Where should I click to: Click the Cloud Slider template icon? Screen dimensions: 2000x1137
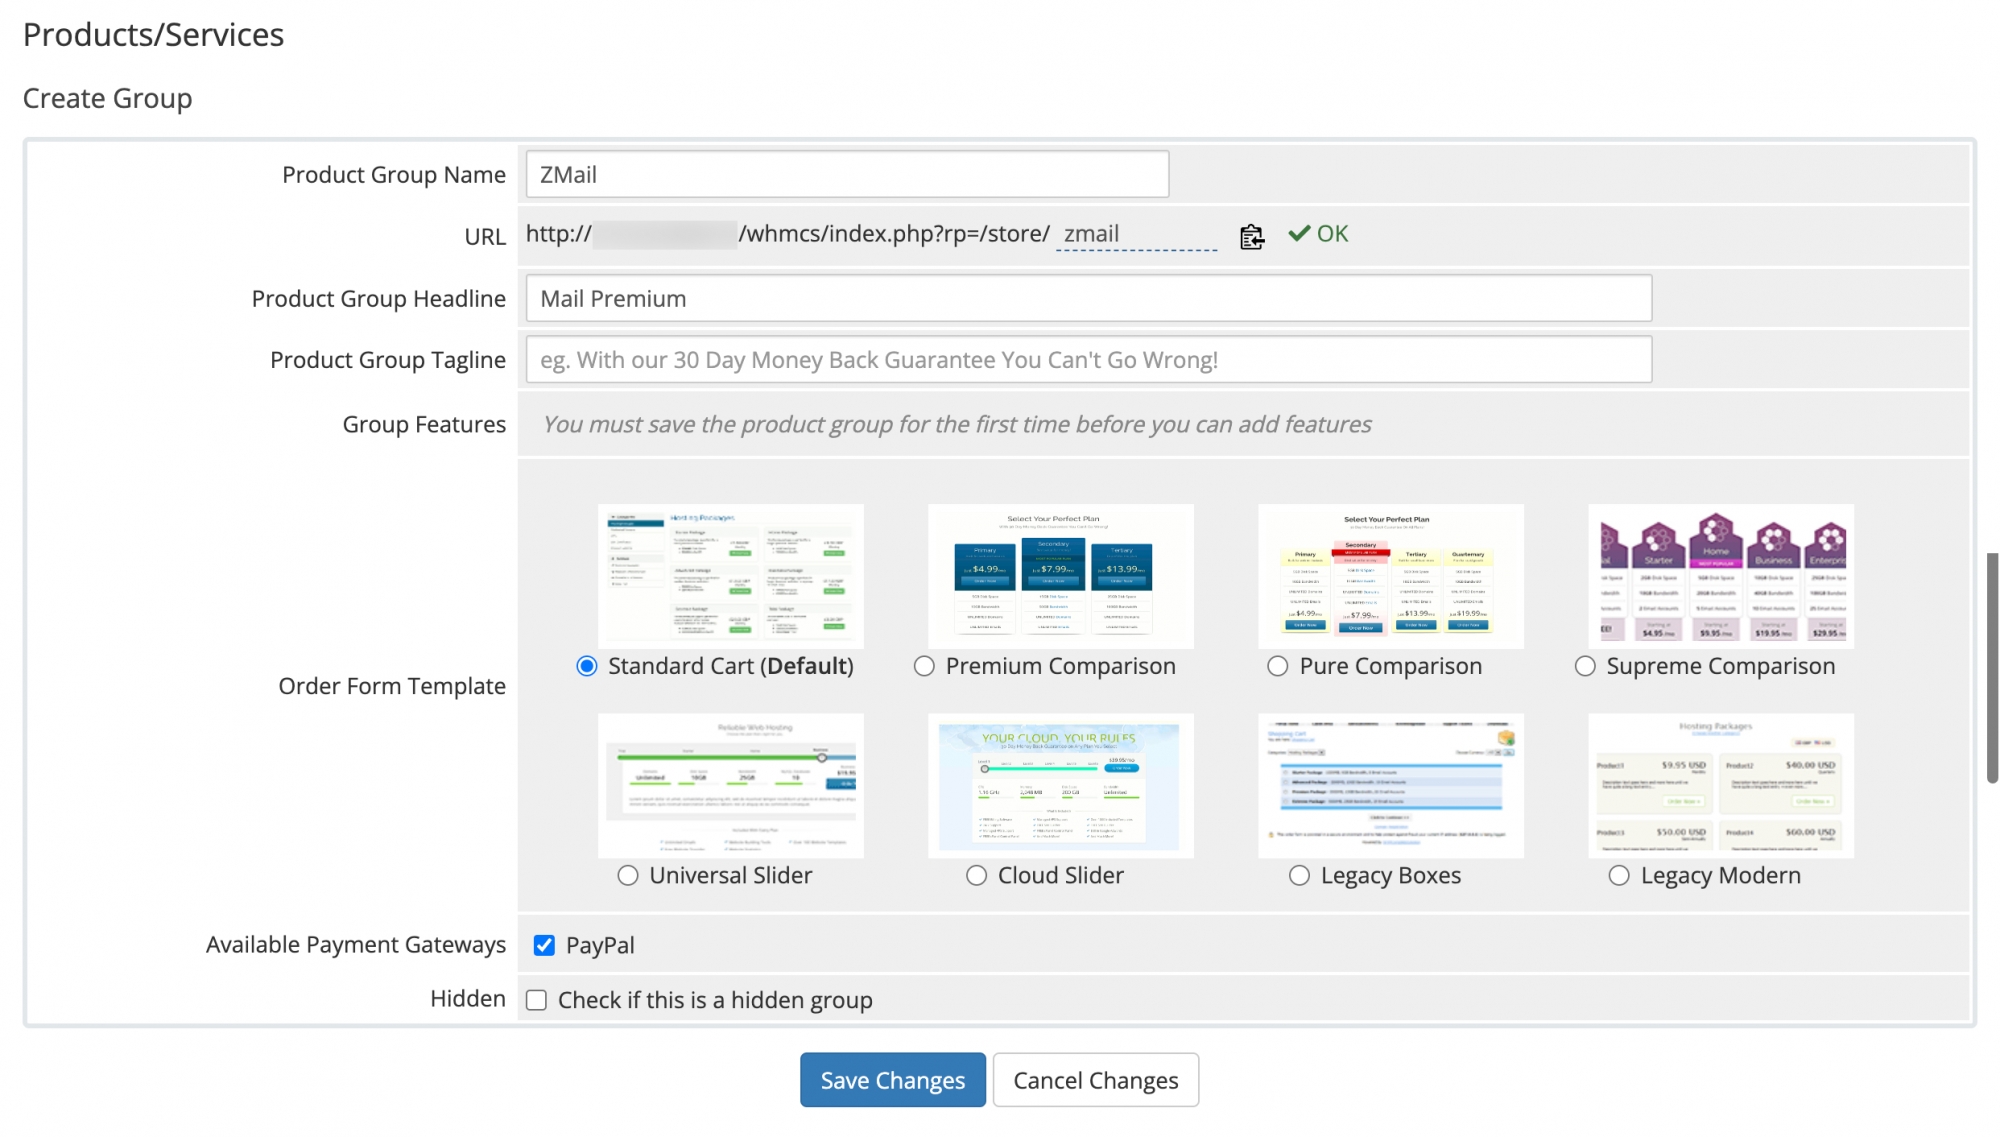(1059, 783)
